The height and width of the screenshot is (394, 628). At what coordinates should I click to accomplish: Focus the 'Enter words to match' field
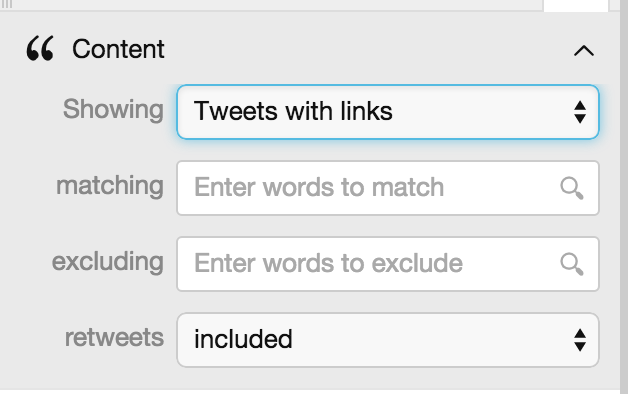click(x=388, y=188)
